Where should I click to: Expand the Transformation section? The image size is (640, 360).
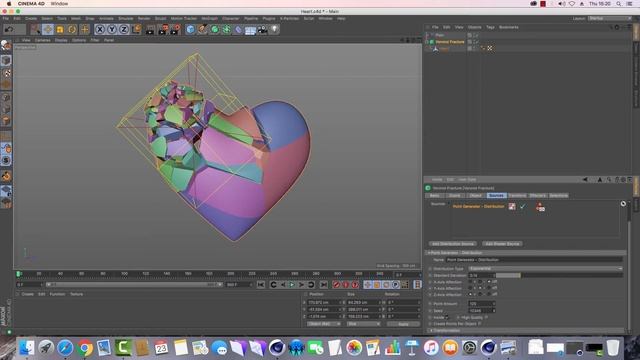tap(432, 331)
